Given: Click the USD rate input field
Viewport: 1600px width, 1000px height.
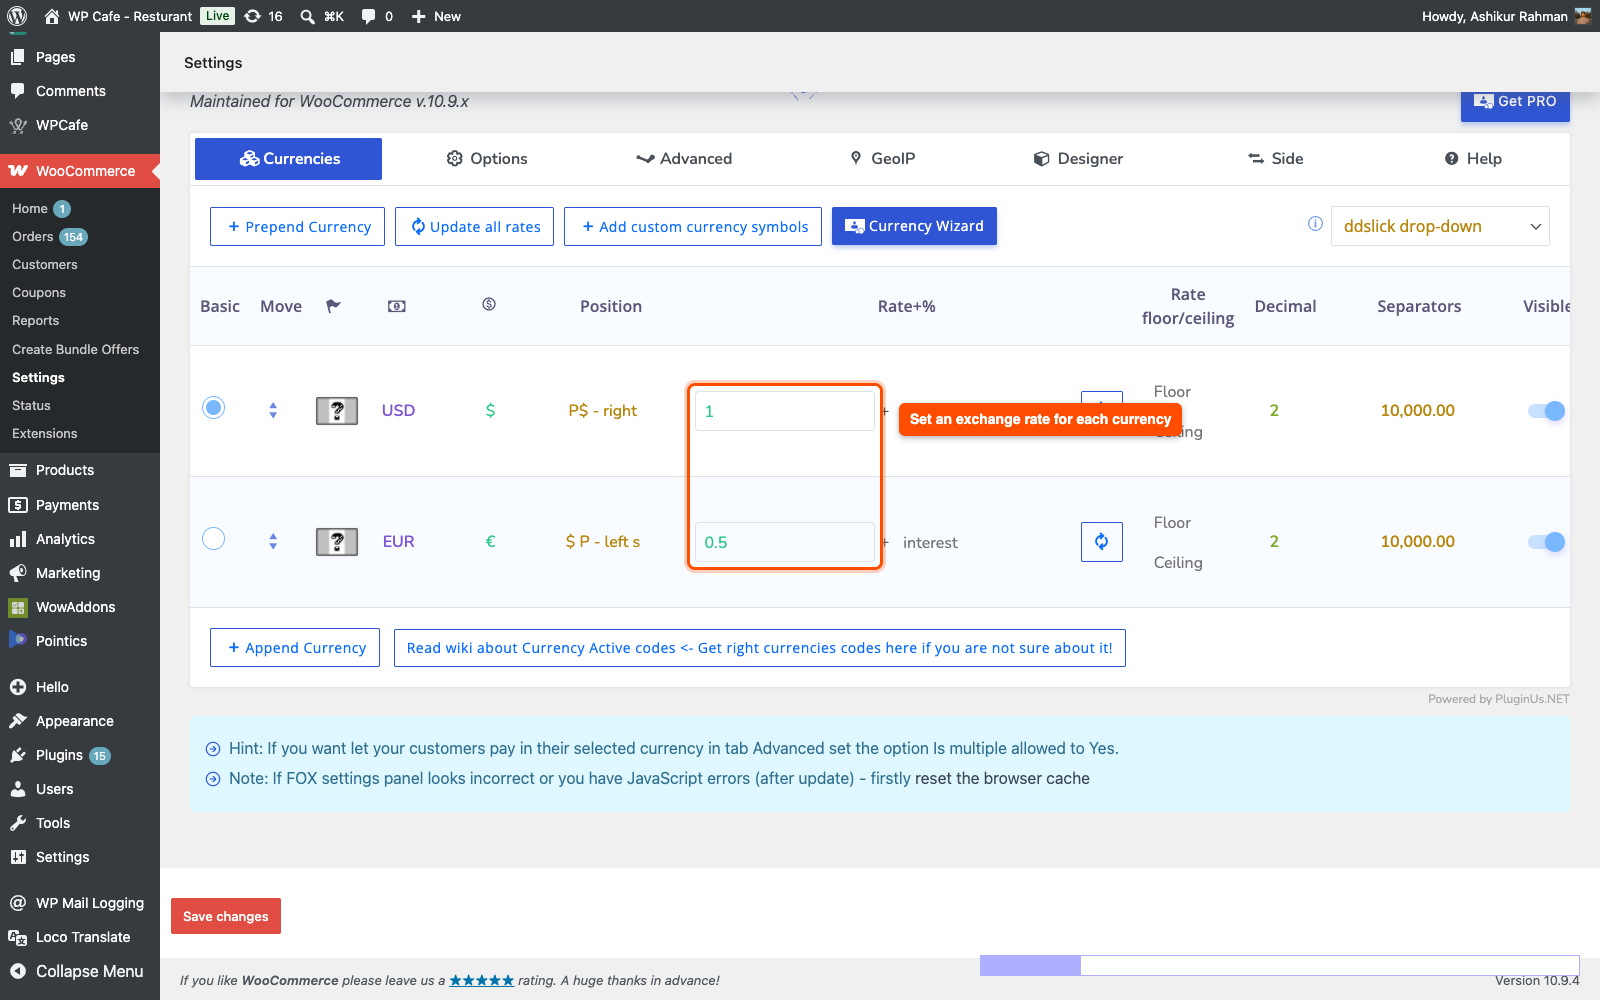Looking at the screenshot, I should (x=785, y=411).
